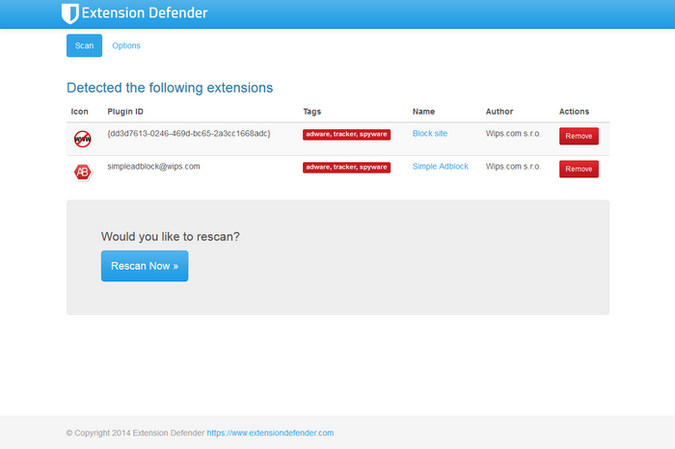The image size is (675, 449).
Task: Remove the Simple Adblock extension
Action: click(x=579, y=169)
